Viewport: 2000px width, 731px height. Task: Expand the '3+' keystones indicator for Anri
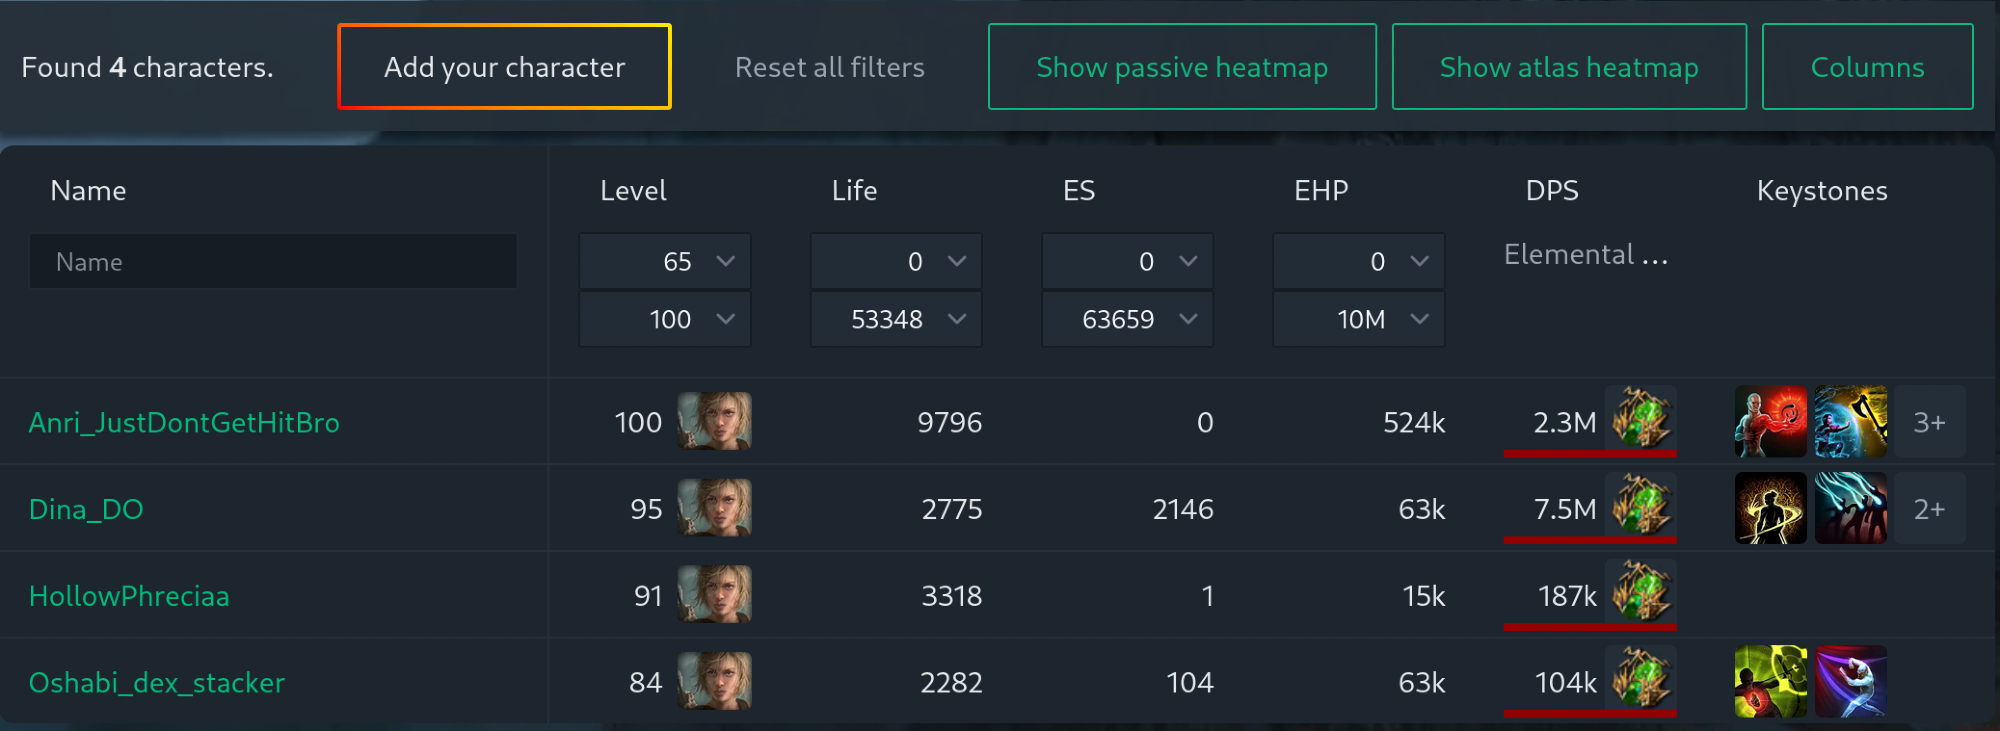1930,422
